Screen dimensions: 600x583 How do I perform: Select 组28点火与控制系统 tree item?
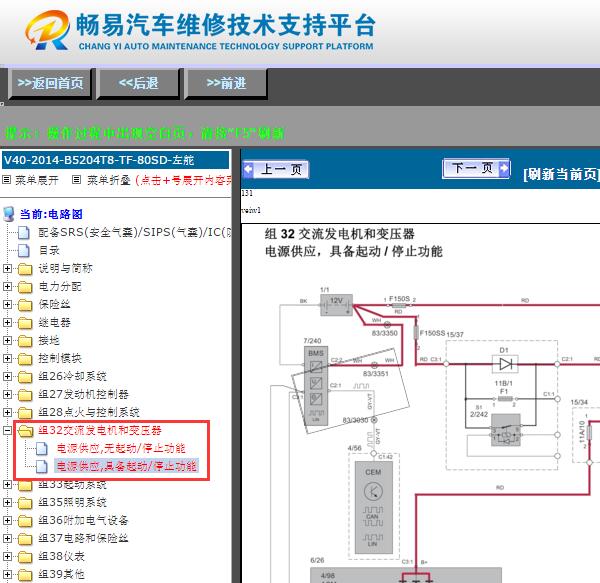[89, 412]
